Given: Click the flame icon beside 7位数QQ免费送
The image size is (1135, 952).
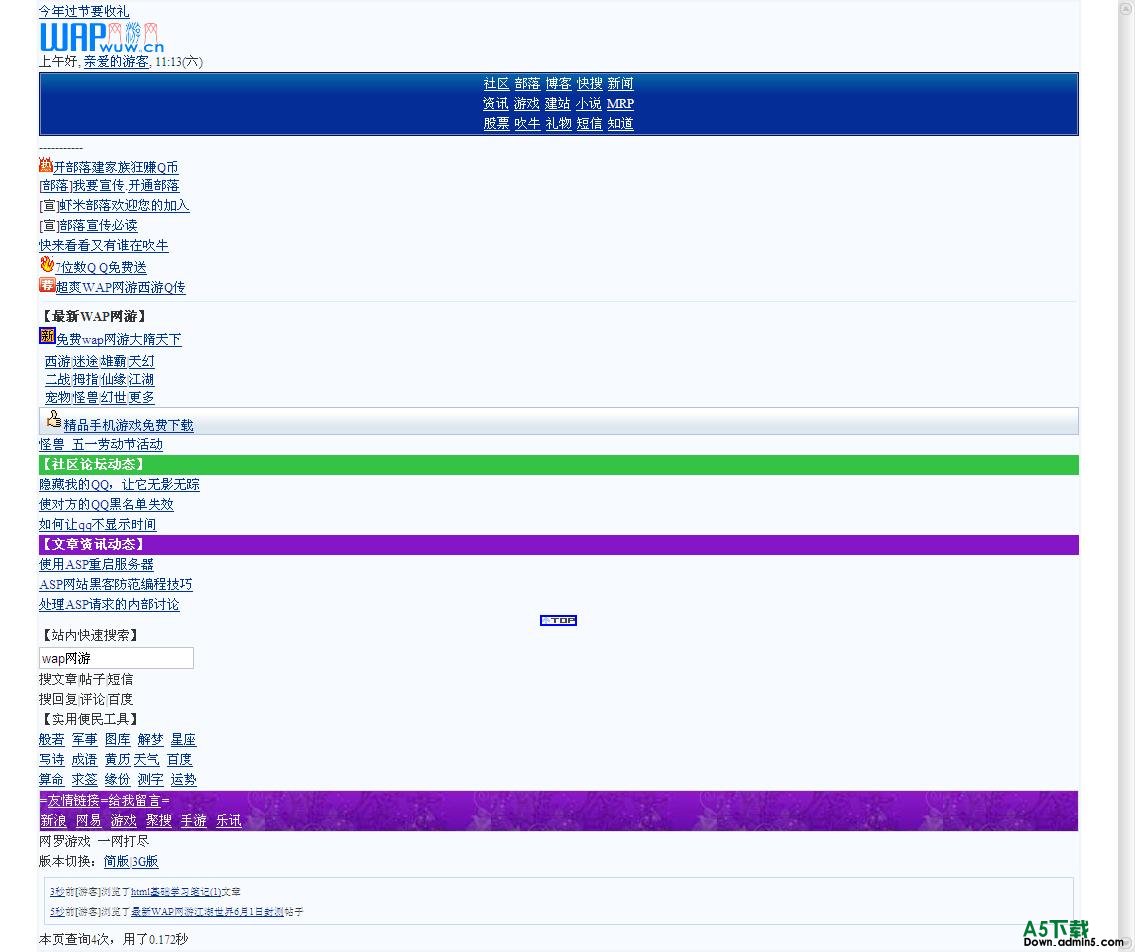Looking at the screenshot, I should [47, 264].
